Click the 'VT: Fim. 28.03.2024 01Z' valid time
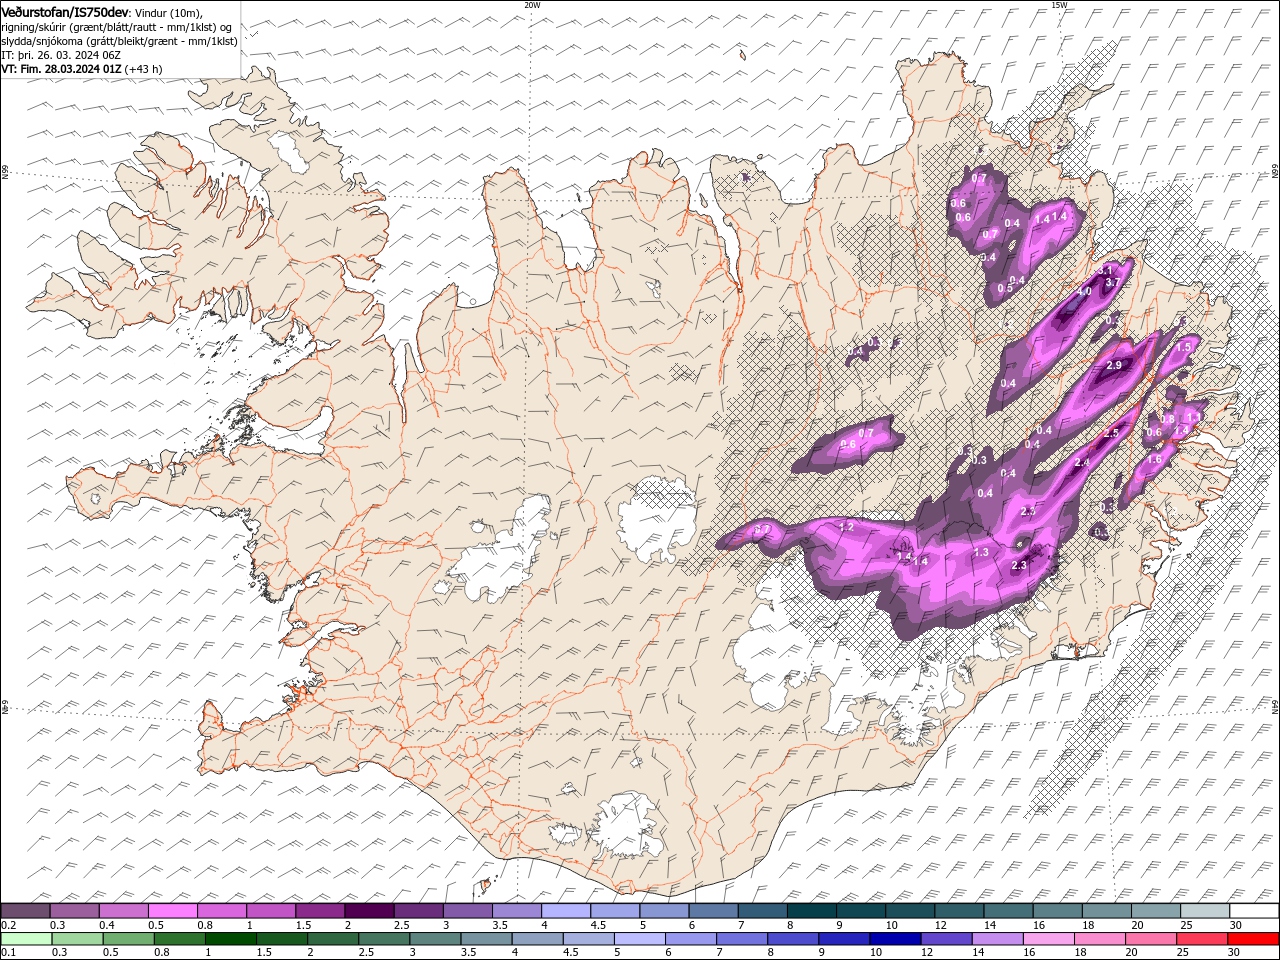Screen dimensions: 1280x960 coord(61,69)
